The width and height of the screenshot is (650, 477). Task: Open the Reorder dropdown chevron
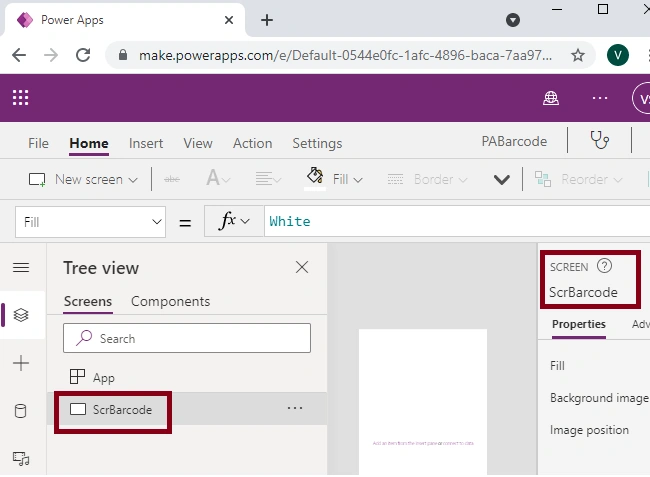pos(618,180)
